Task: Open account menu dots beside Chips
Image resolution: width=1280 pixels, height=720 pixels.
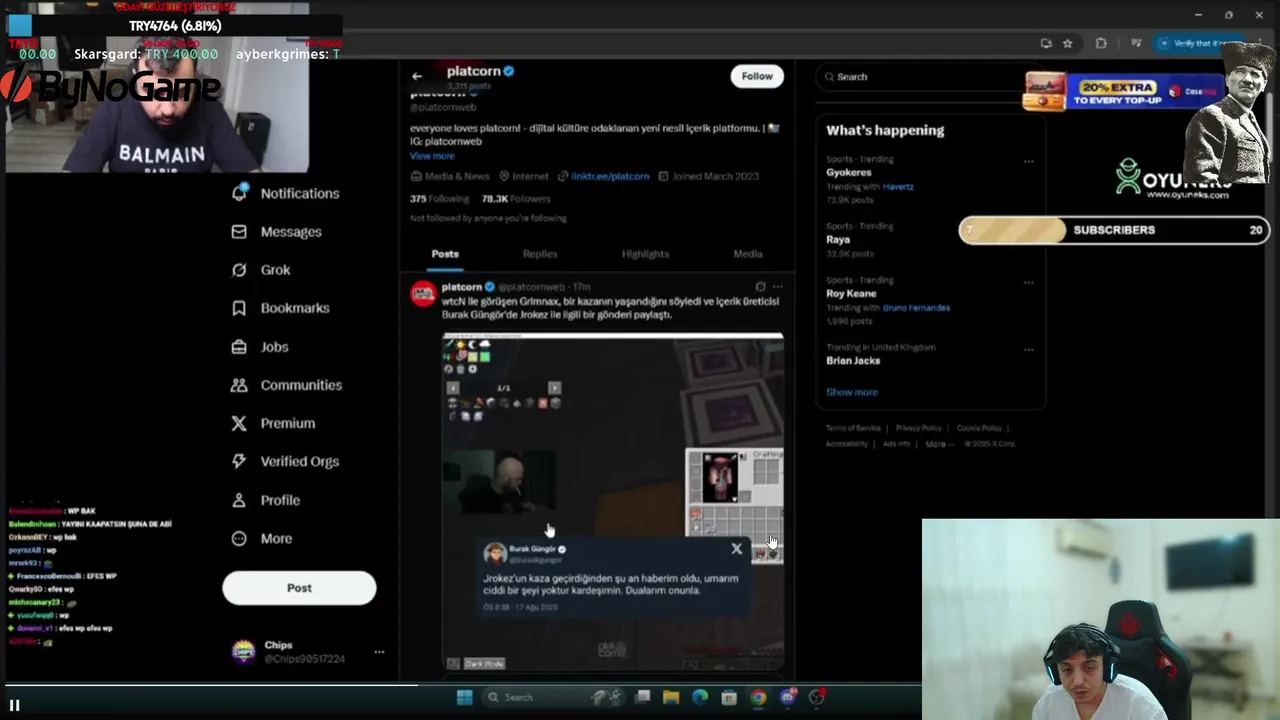Action: click(x=379, y=652)
